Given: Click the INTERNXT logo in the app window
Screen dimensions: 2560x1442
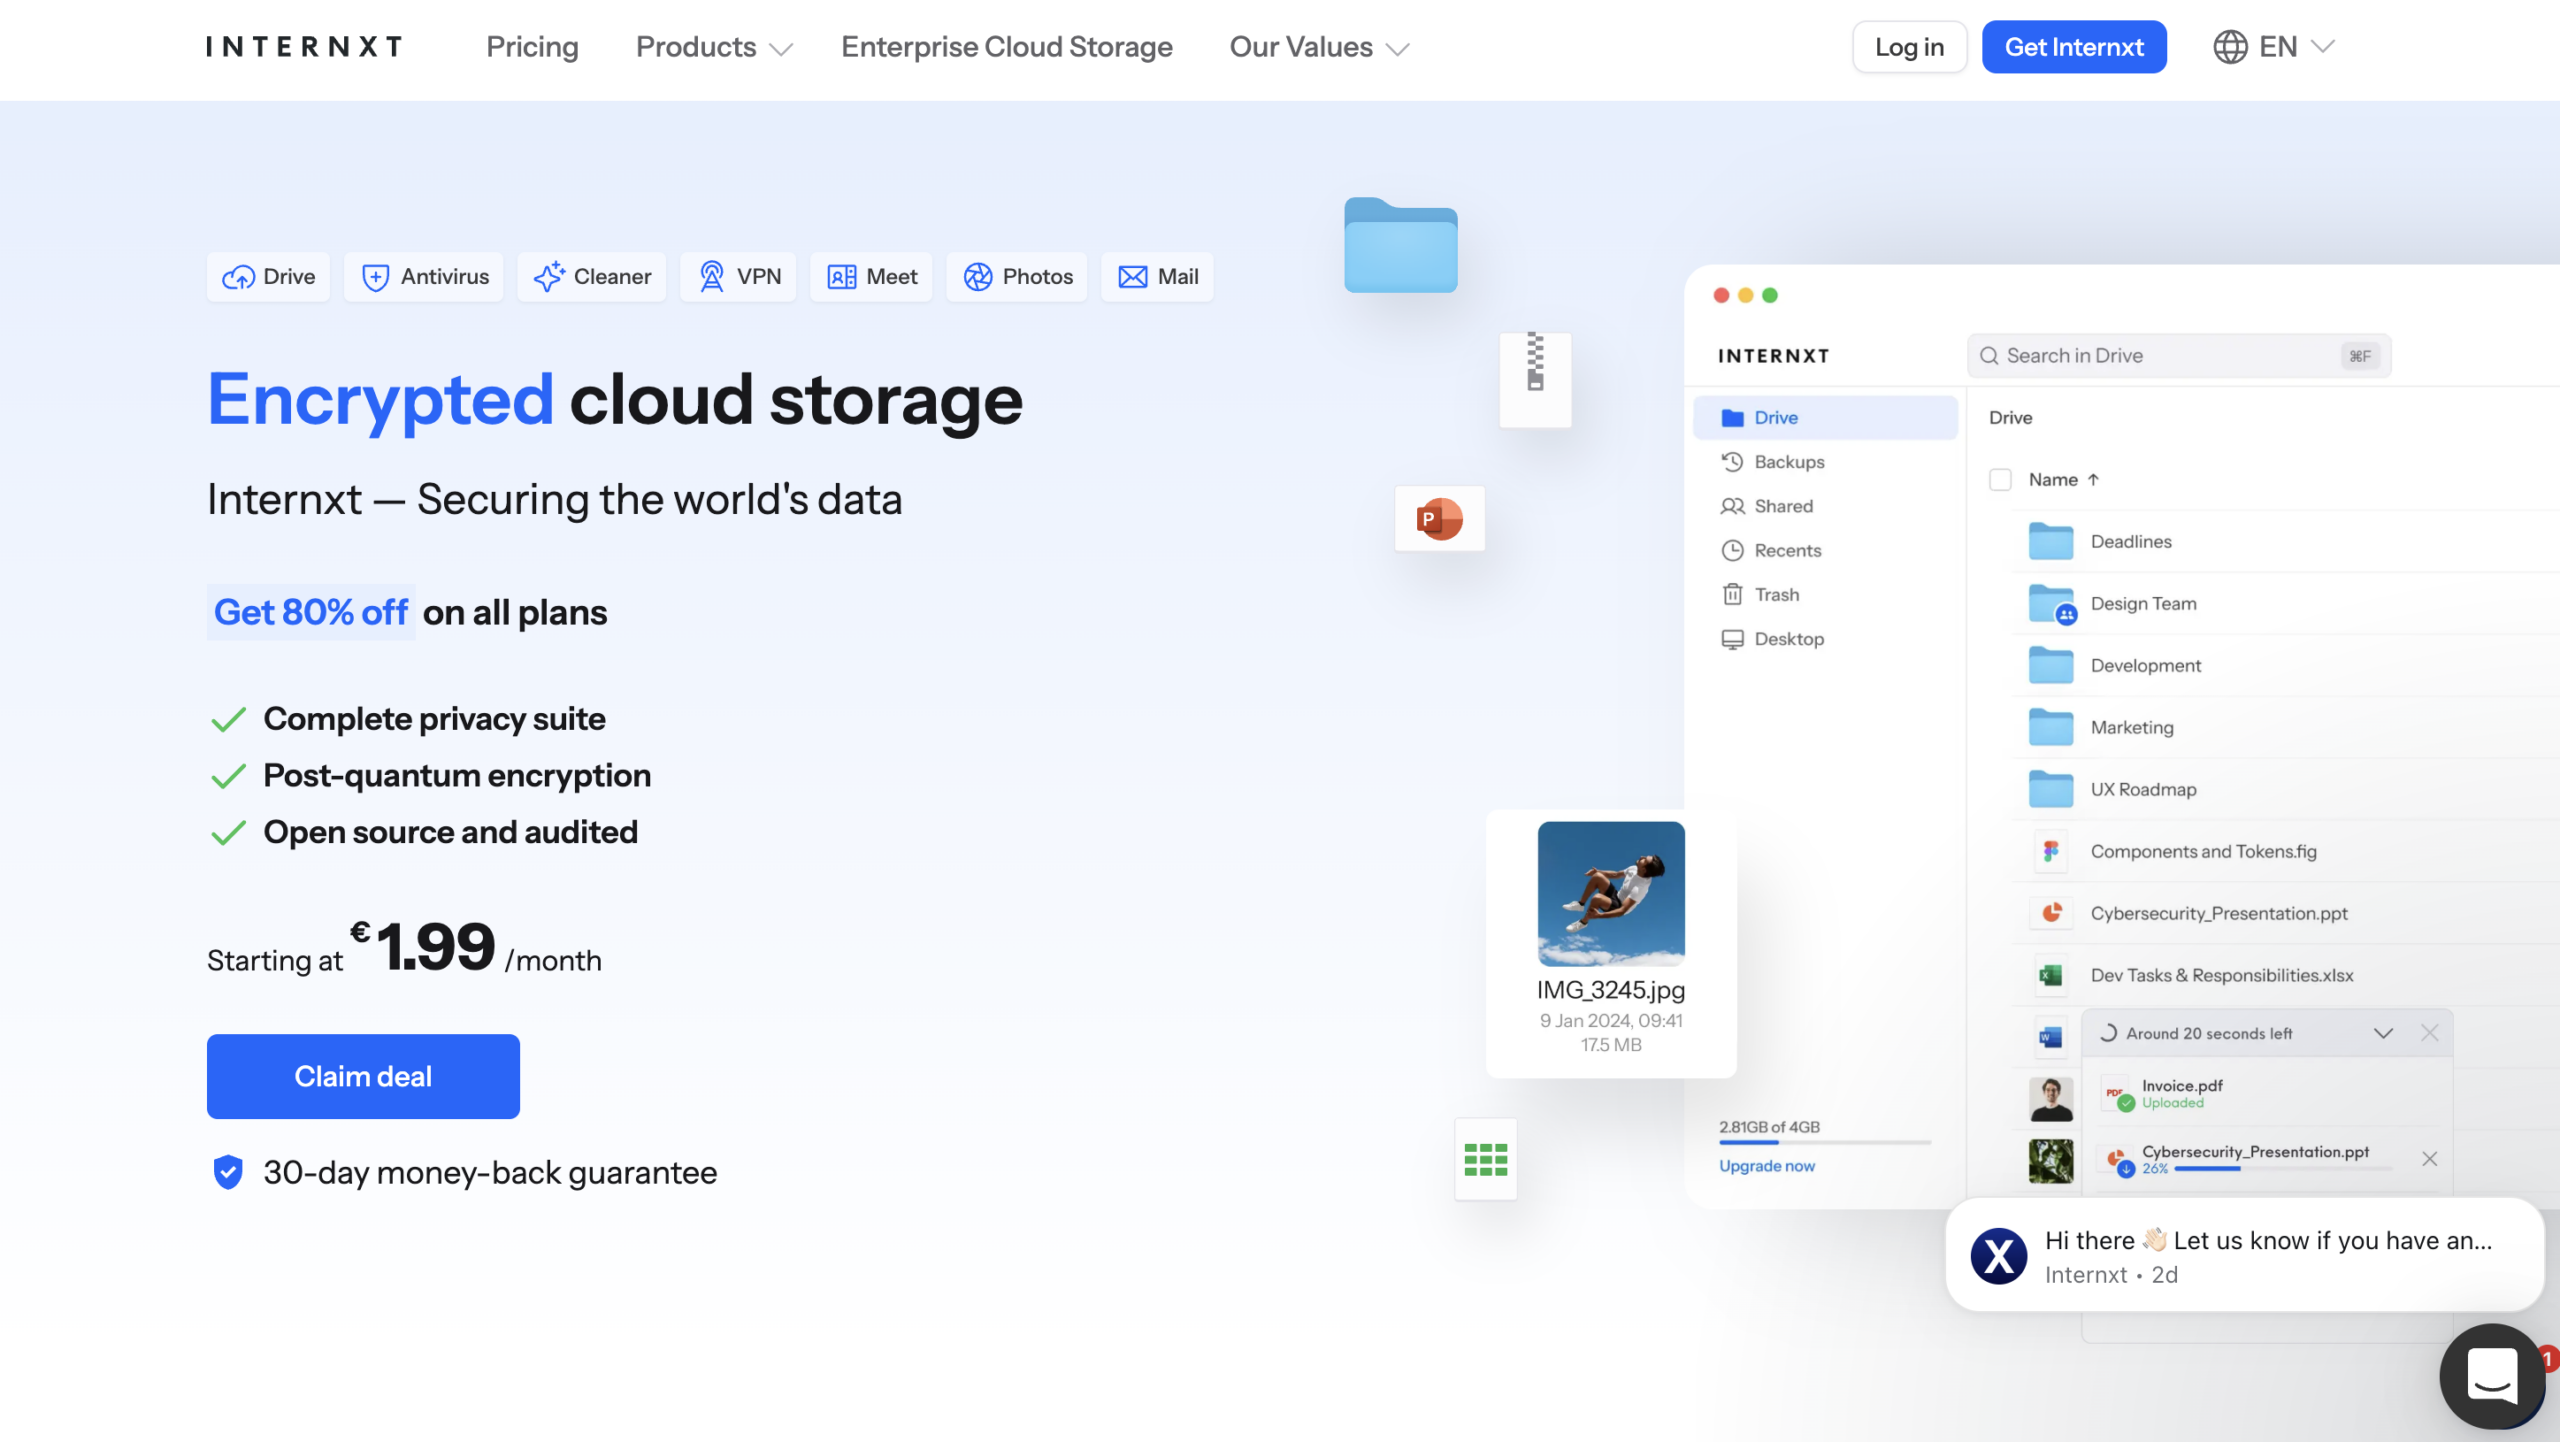Looking at the screenshot, I should point(1774,356).
